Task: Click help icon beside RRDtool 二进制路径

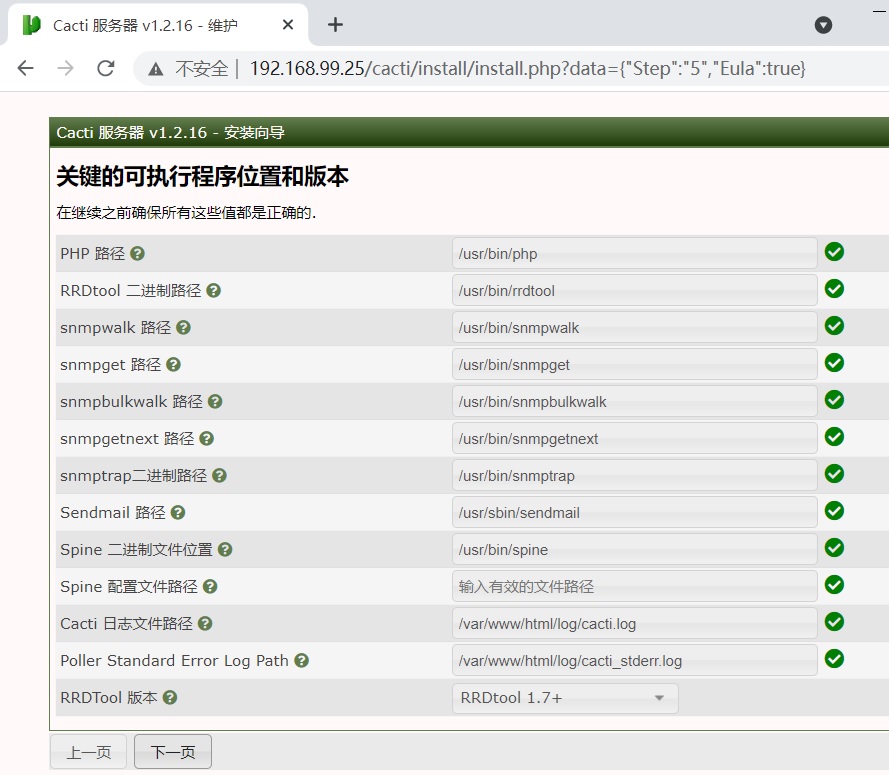Action: (213, 291)
